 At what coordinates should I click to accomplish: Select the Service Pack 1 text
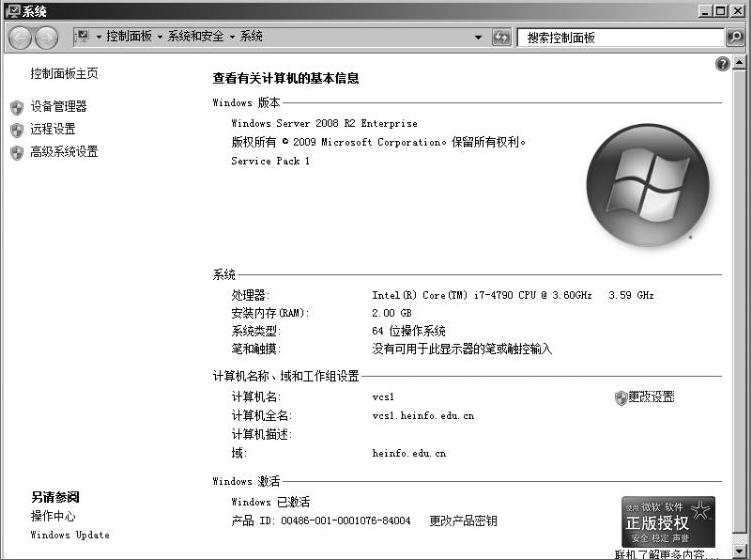click(x=270, y=161)
